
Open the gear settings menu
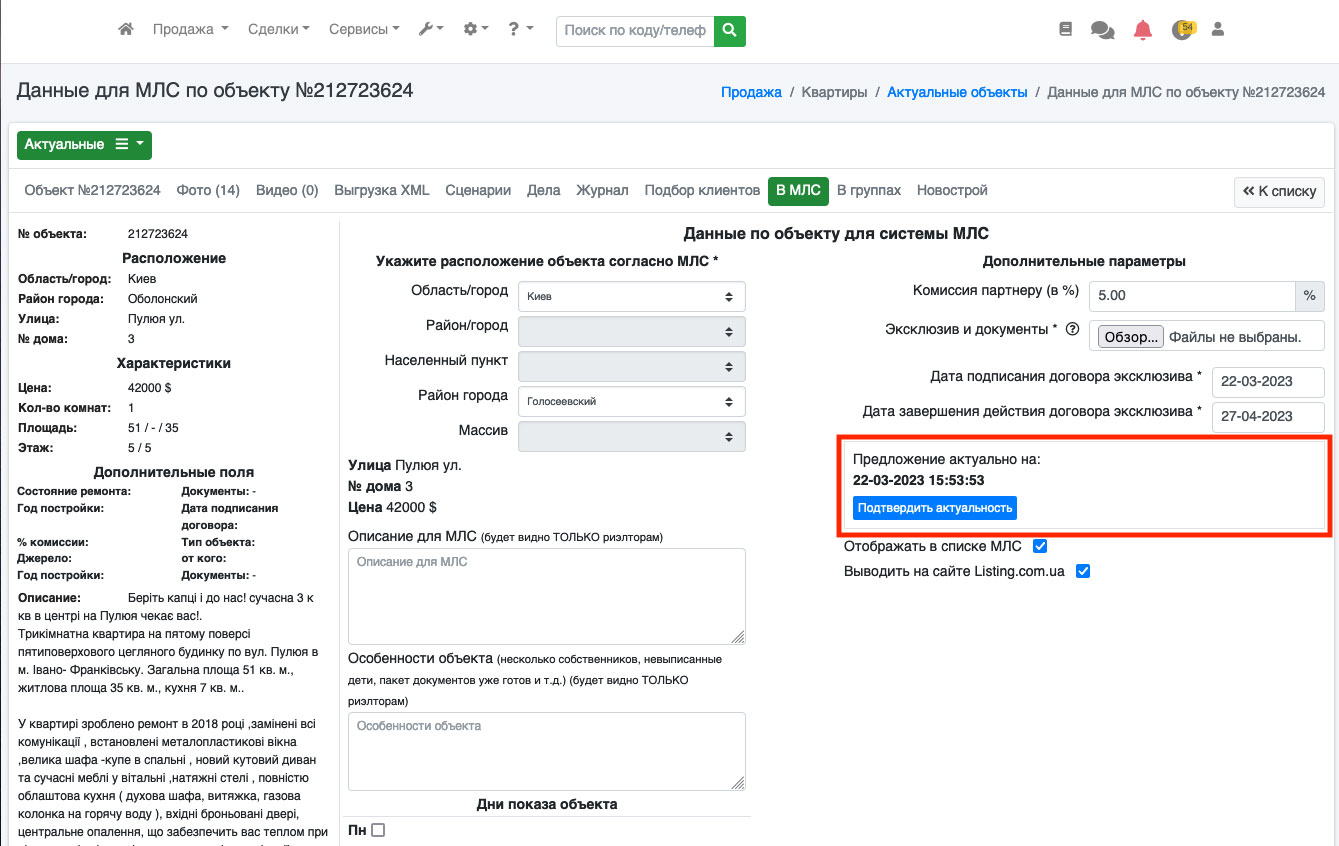tap(476, 30)
